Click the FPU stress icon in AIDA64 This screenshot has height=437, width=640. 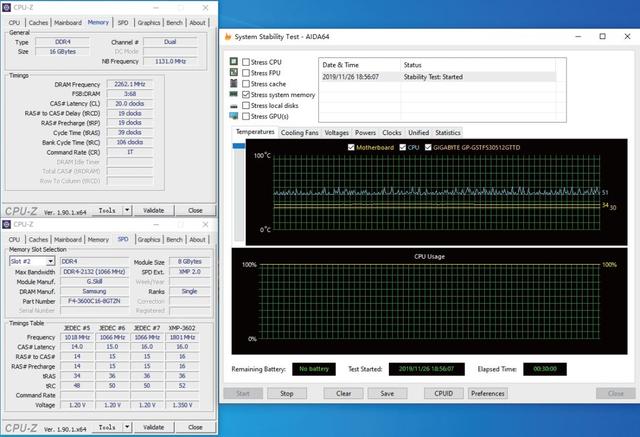233,72
